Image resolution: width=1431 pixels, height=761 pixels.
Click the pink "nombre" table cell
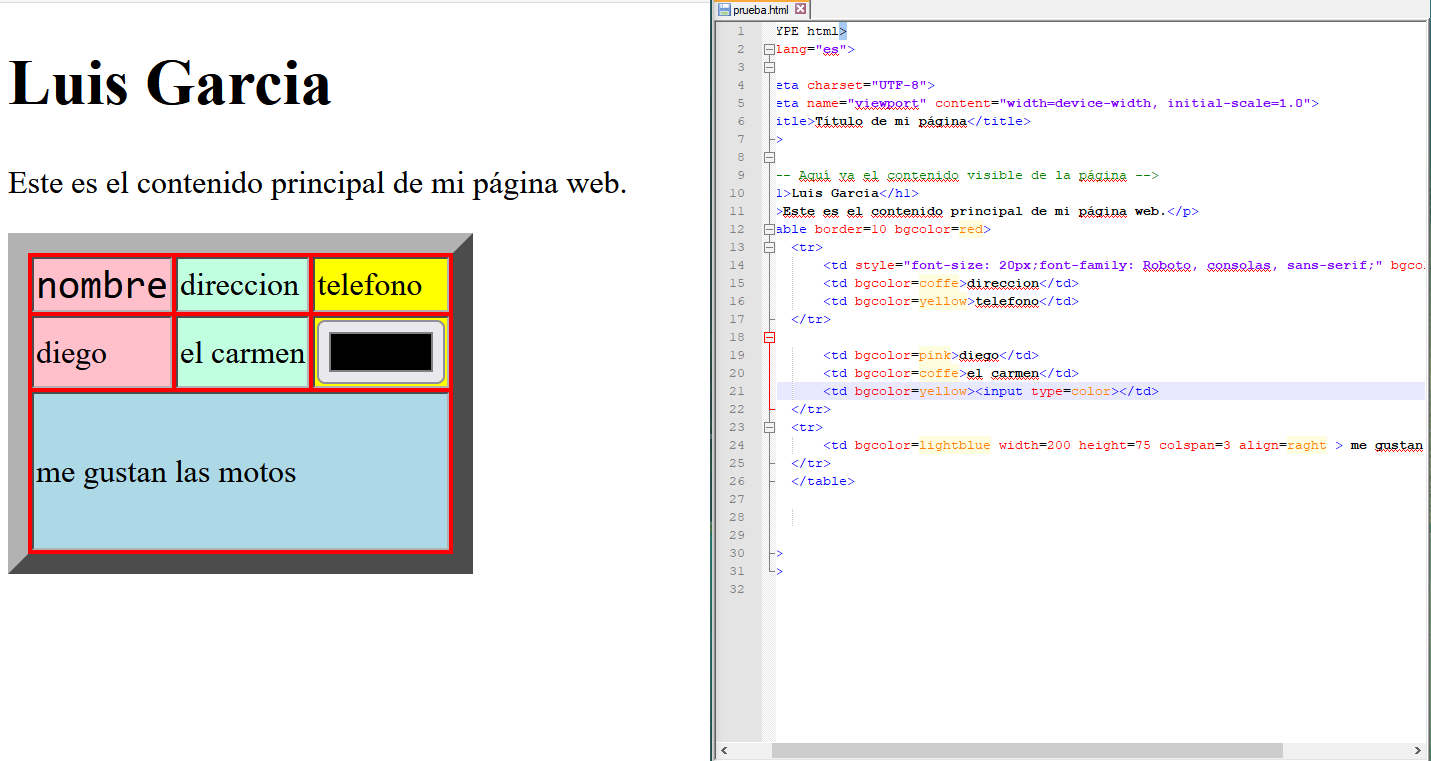click(102, 285)
